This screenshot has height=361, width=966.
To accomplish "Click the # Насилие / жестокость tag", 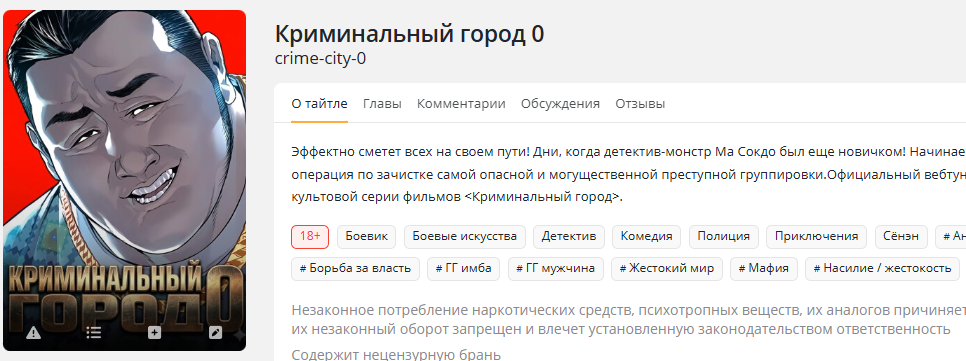I will 882,269.
